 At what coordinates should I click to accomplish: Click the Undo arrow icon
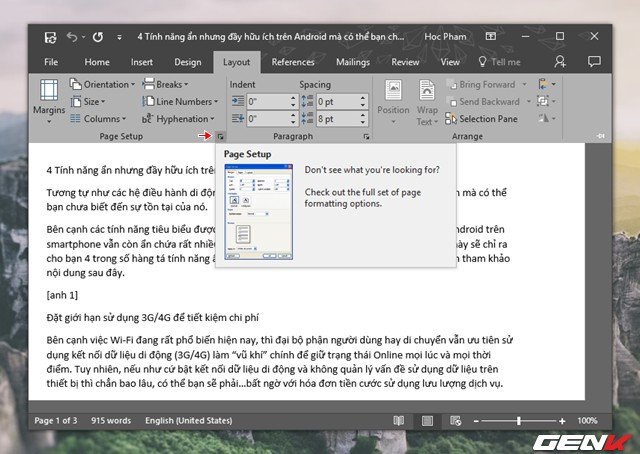pyautogui.click(x=72, y=38)
